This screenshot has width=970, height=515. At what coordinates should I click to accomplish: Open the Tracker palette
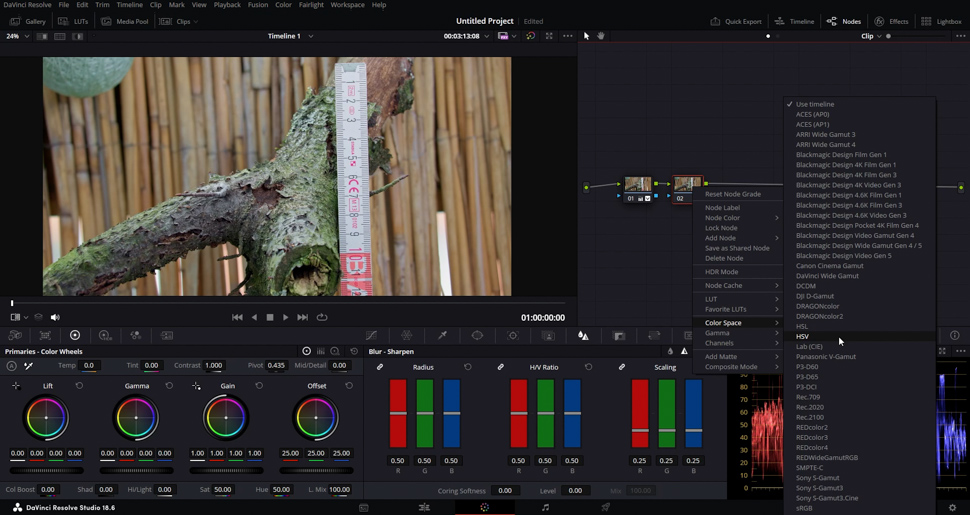tap(513, 335)
